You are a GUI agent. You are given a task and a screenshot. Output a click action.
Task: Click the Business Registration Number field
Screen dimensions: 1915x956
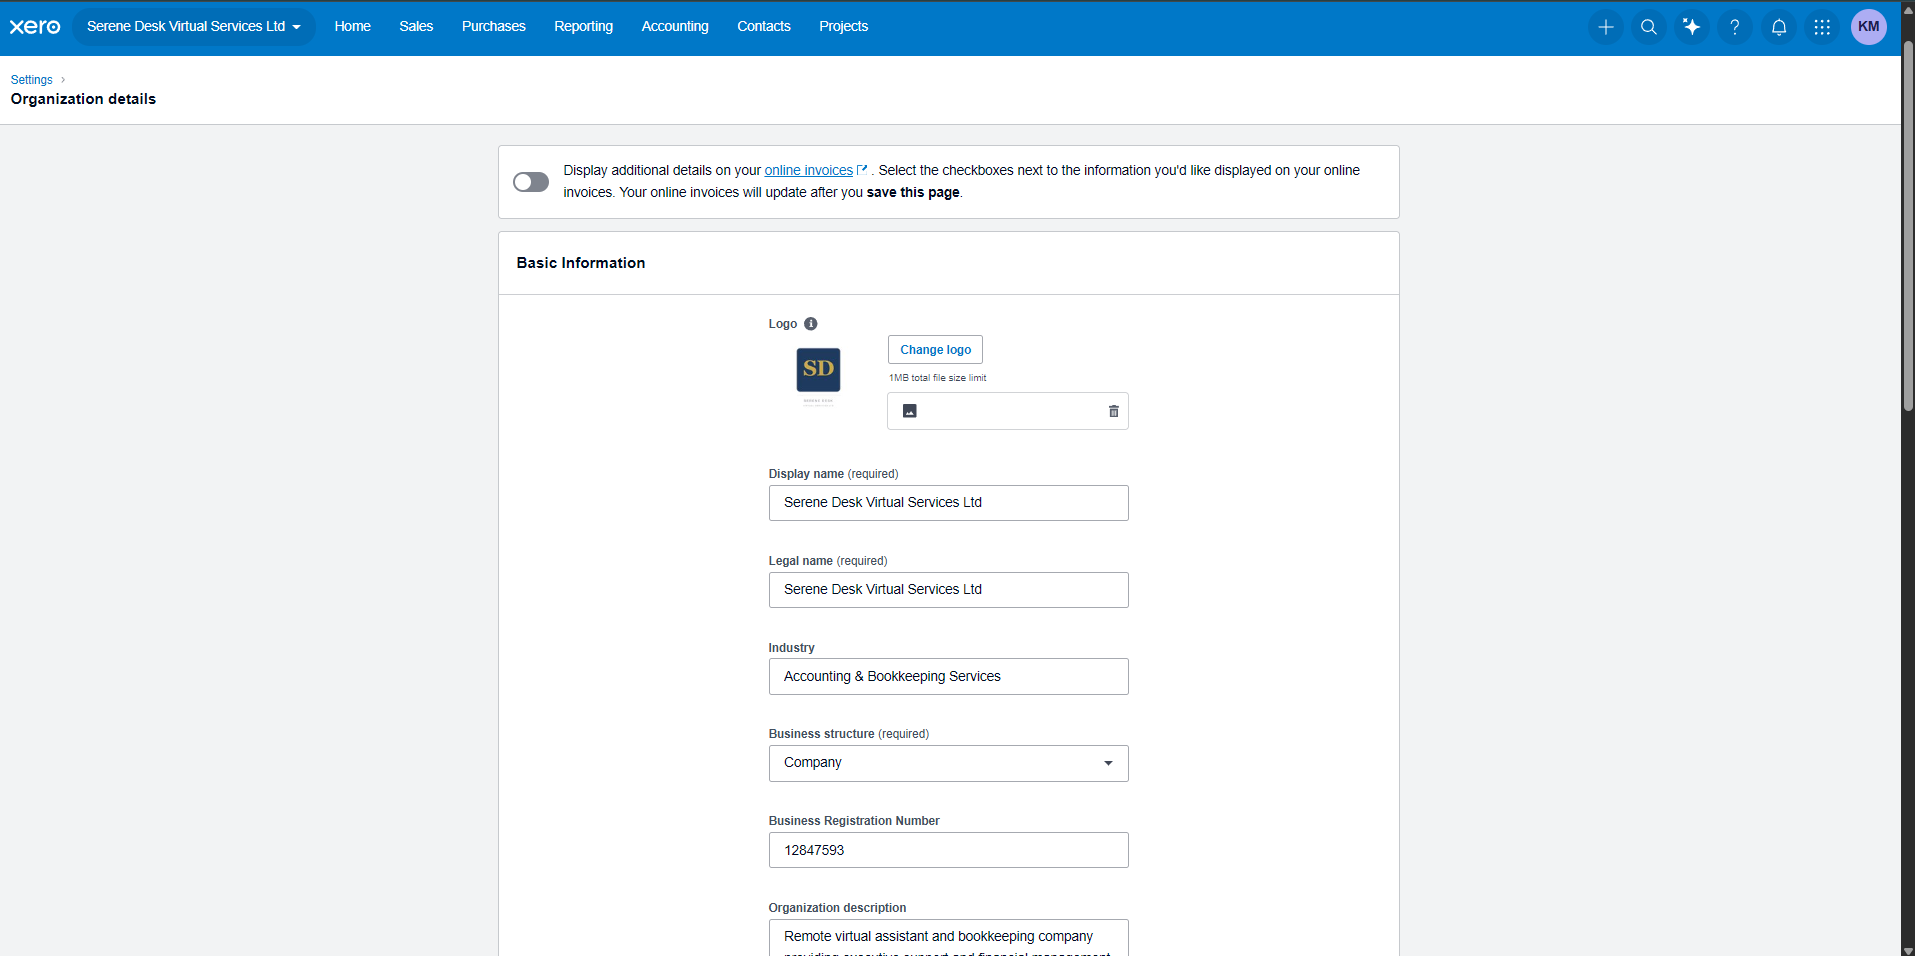coord(948,850)
